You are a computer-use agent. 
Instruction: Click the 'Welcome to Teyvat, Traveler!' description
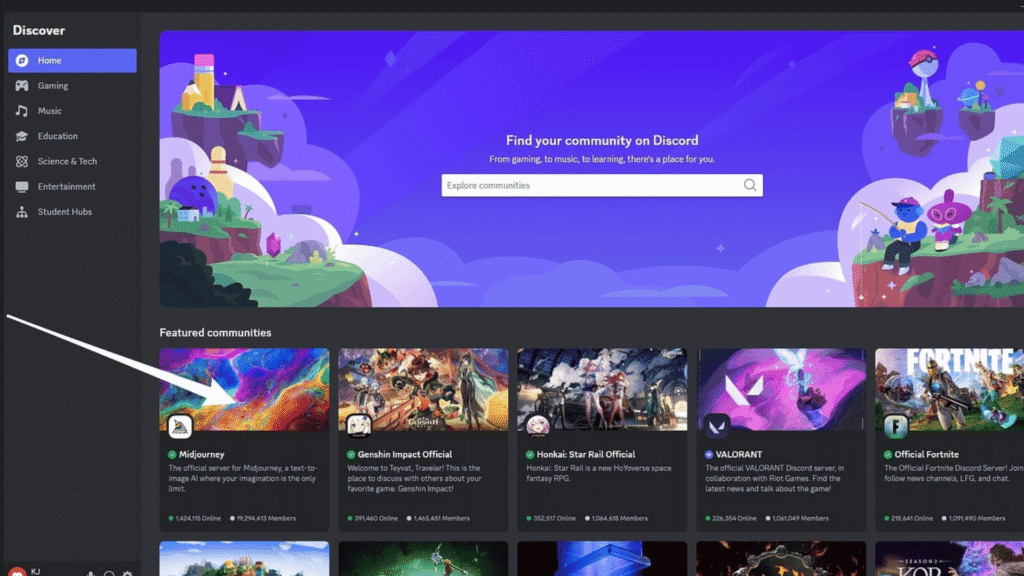pyautogui.click(x=415, y=478)
